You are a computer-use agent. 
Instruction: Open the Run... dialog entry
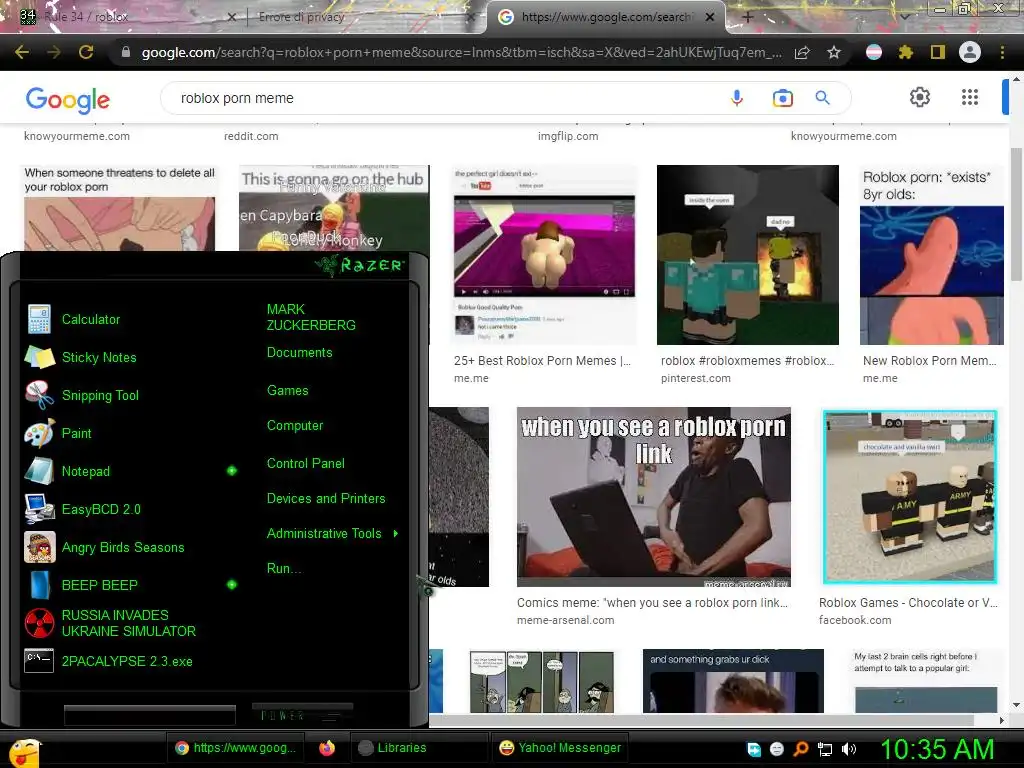click(284, 568)
